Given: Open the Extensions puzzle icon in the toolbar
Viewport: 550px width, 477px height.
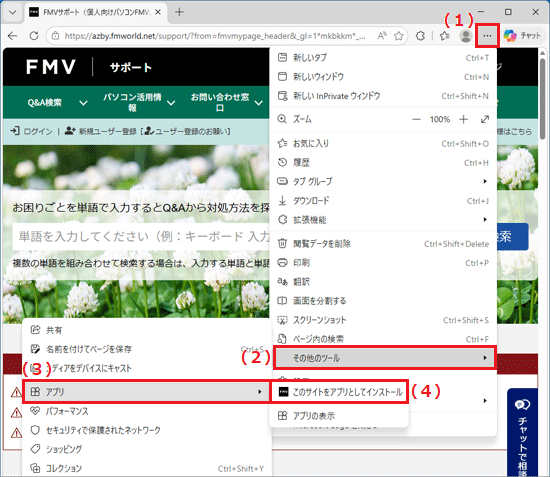Looking at the screenshot, I should [x=420, y=35].
